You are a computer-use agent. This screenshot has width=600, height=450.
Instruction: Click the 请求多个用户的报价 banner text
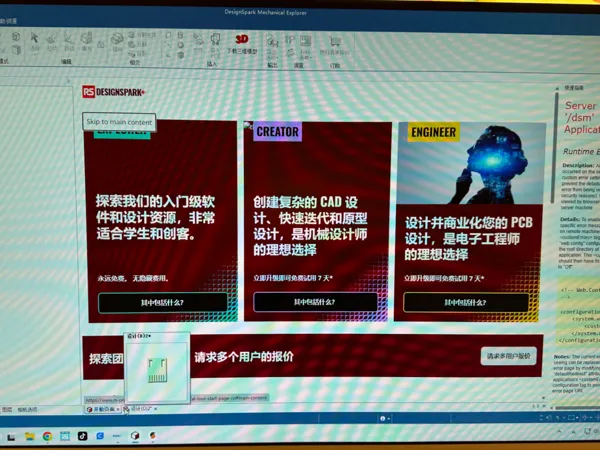tap(244, 357)
